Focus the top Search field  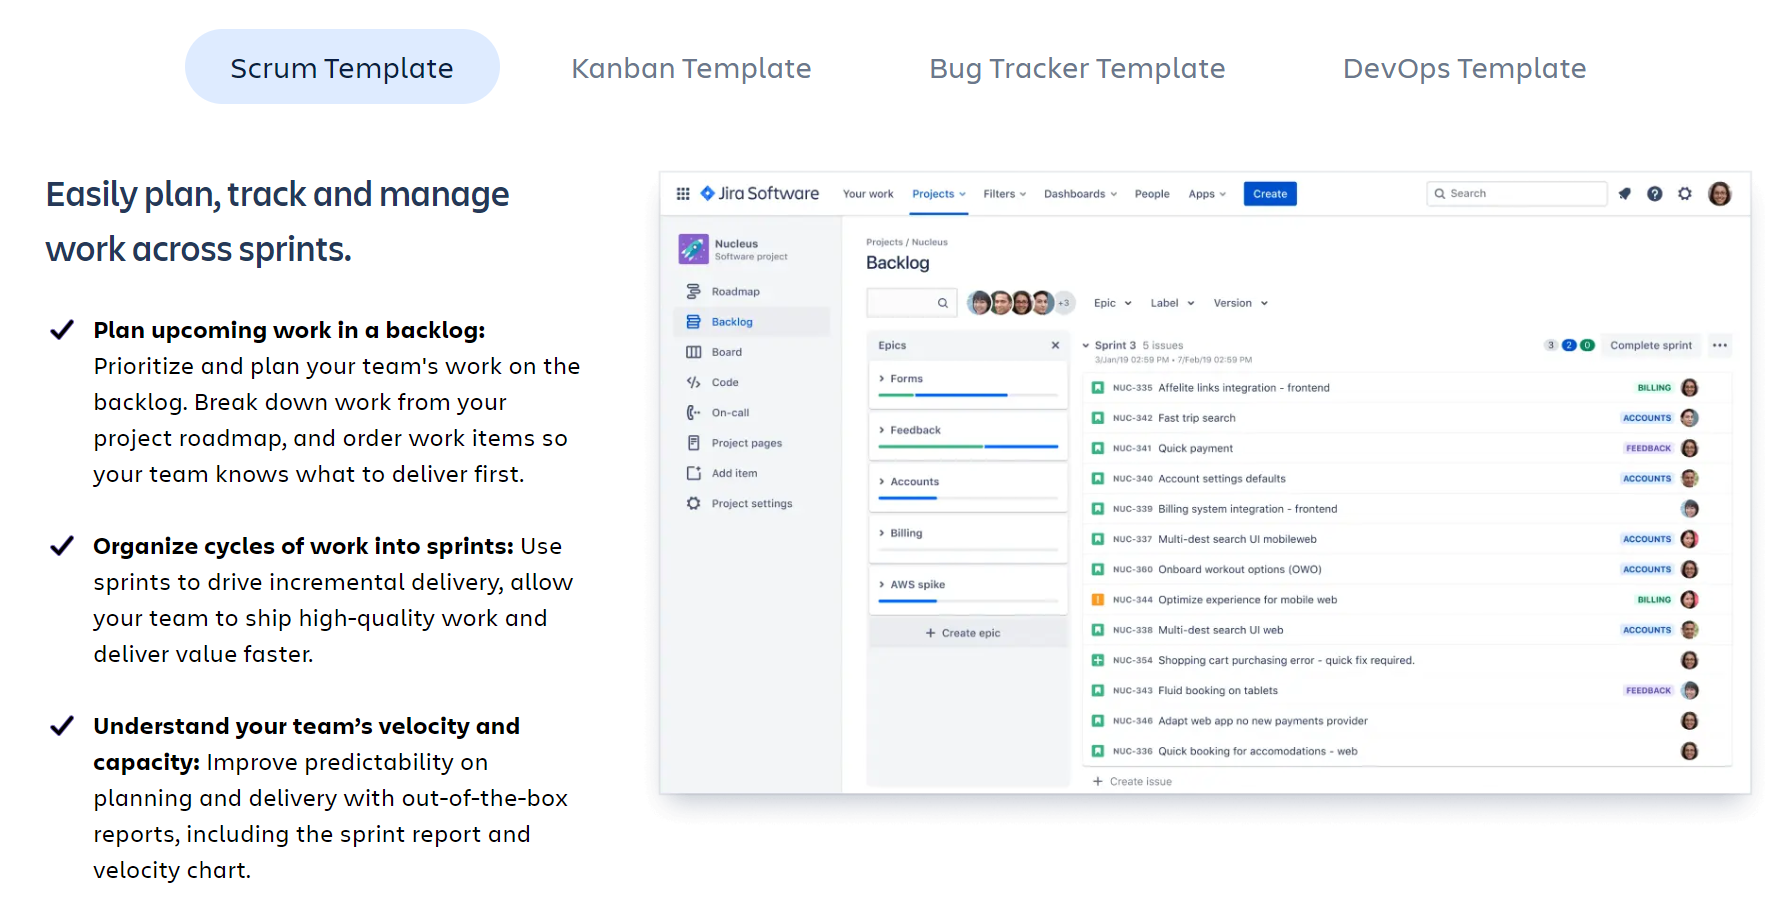pyautogui.click(x=1516, y=194)
